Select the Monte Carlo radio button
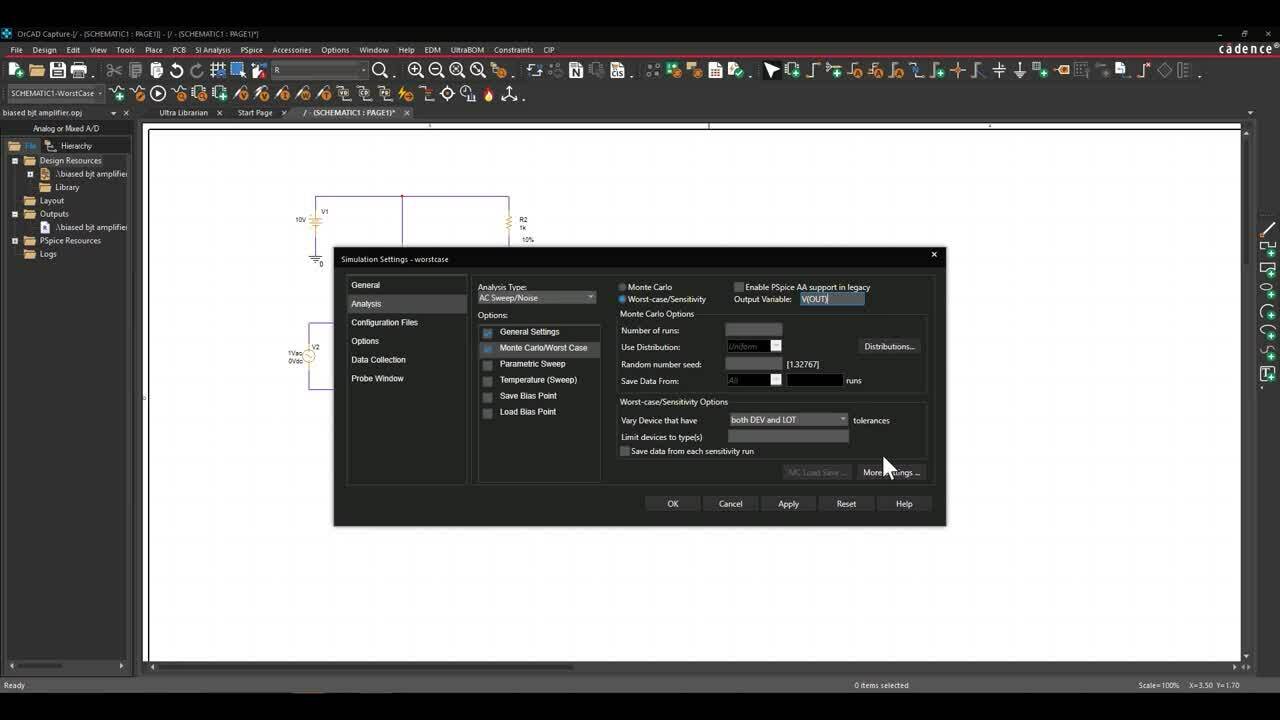Viewport: 1280px width, 720px height. point(622,287)
